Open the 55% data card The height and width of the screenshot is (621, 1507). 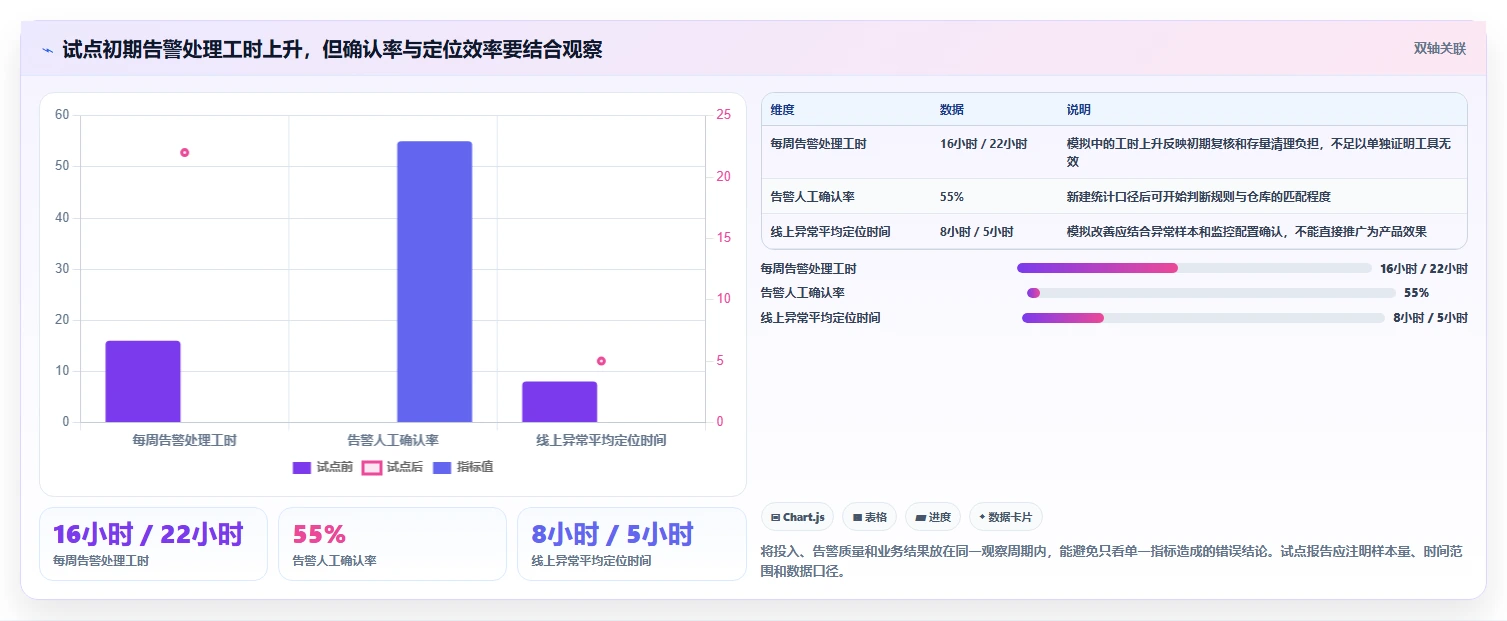(392, 544)
